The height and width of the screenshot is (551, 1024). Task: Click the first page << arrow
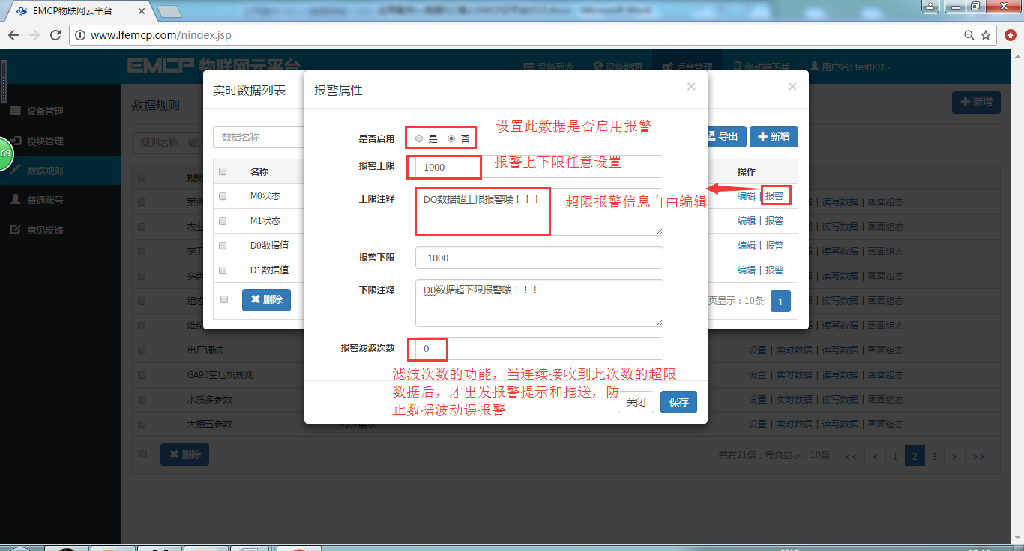pyautogui.click(x=851, y=456)
